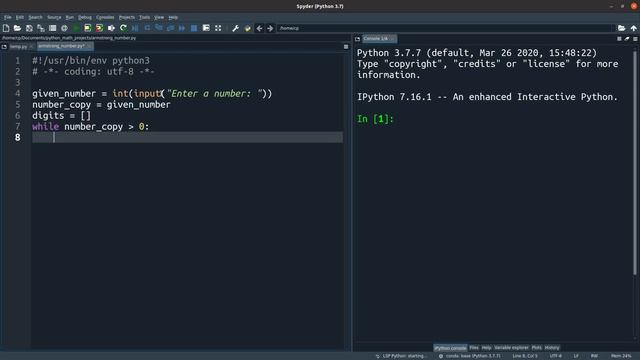Open the file list browser icon
This screenshot has width=640, height=360.
[53, 28]
